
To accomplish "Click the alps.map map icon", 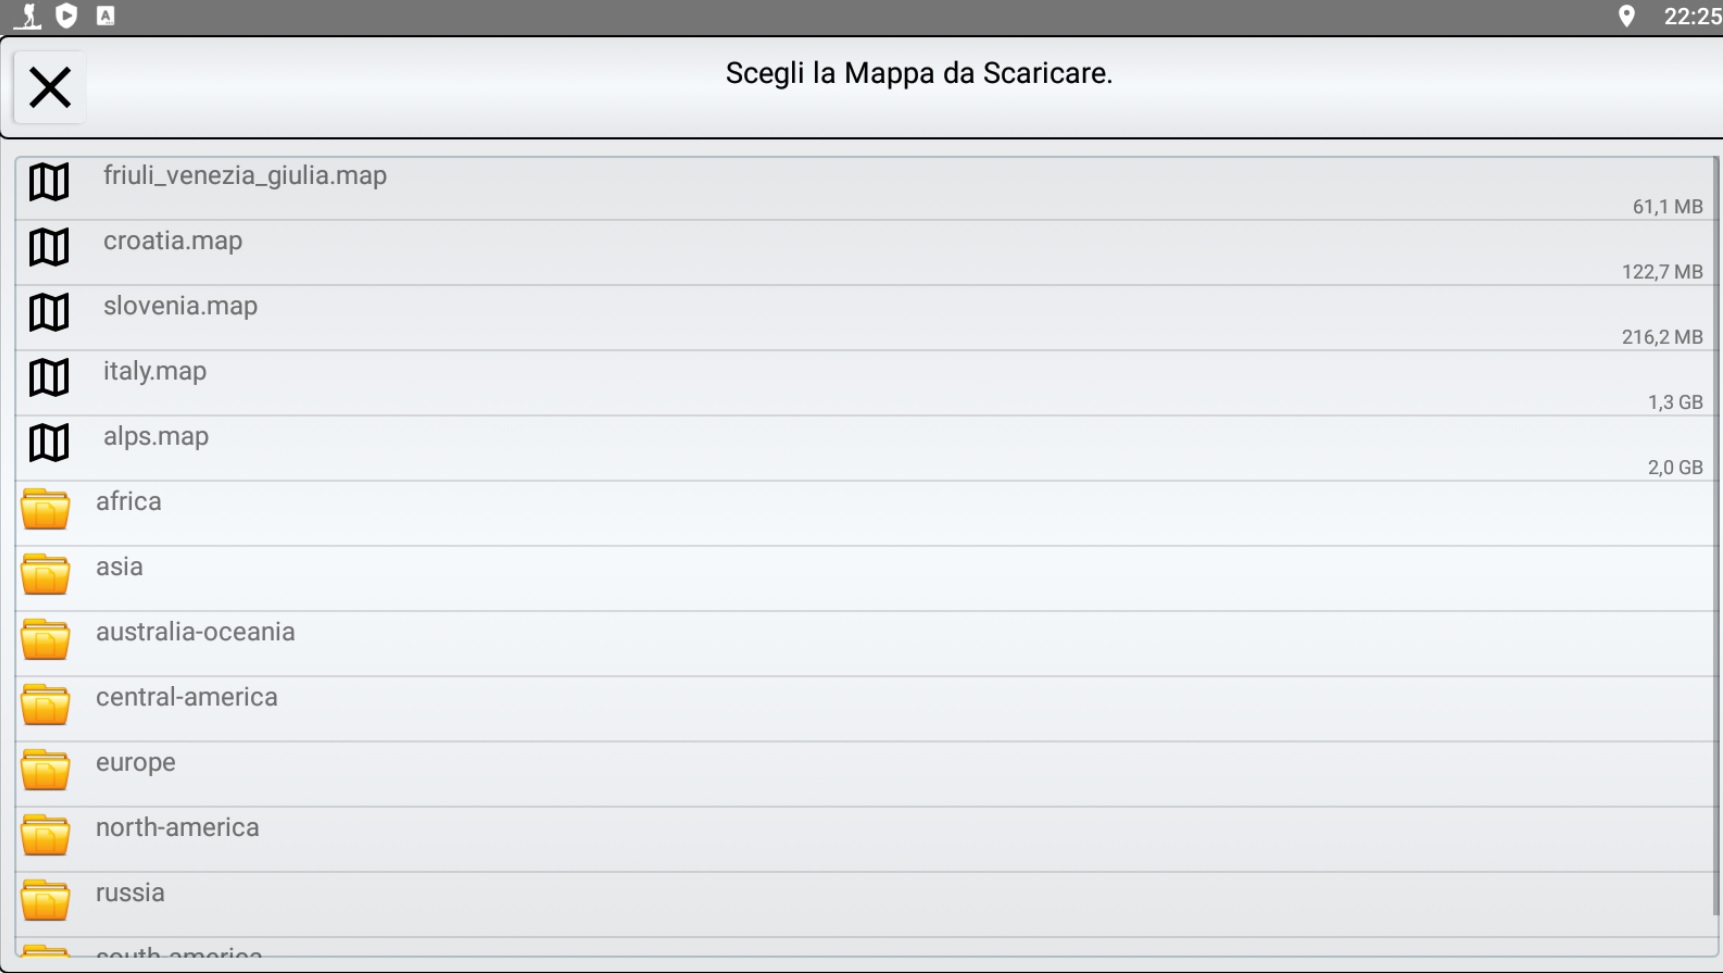I will [x=49, y=442].
